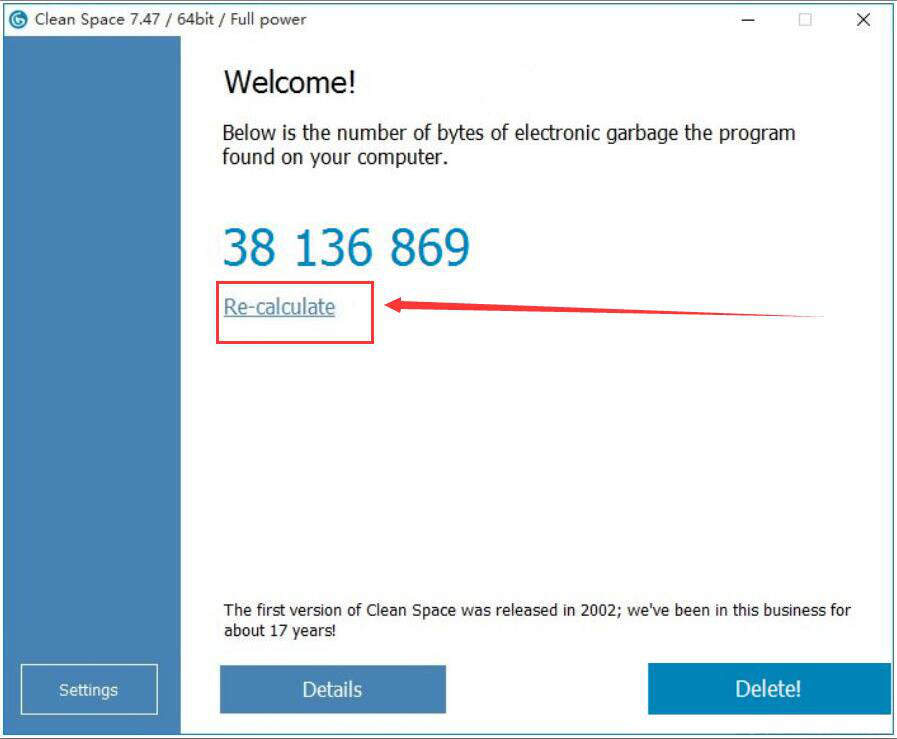Click the Welcome! heading
This screenshot has height=739, width=897.
[289, 82]
